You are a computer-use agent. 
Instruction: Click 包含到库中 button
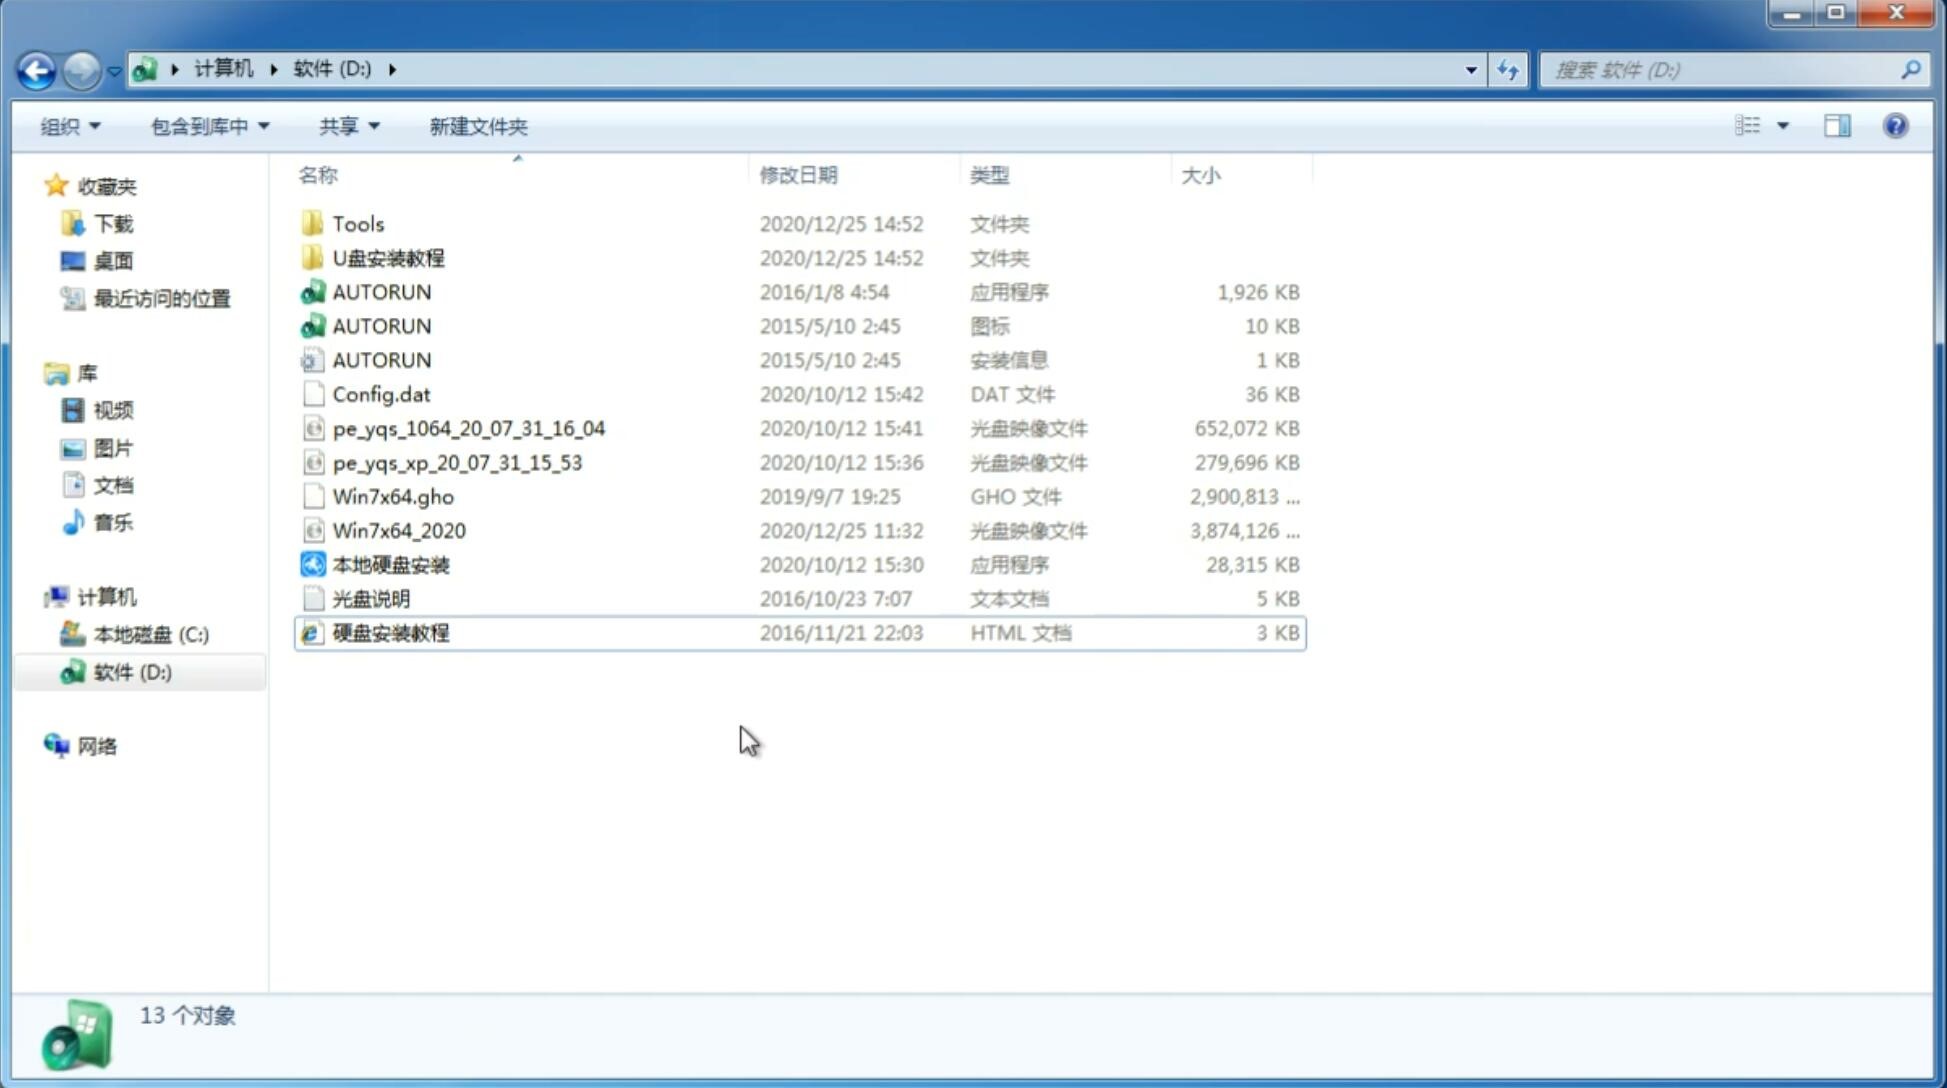pyautogui.click(x=207, y=126)
